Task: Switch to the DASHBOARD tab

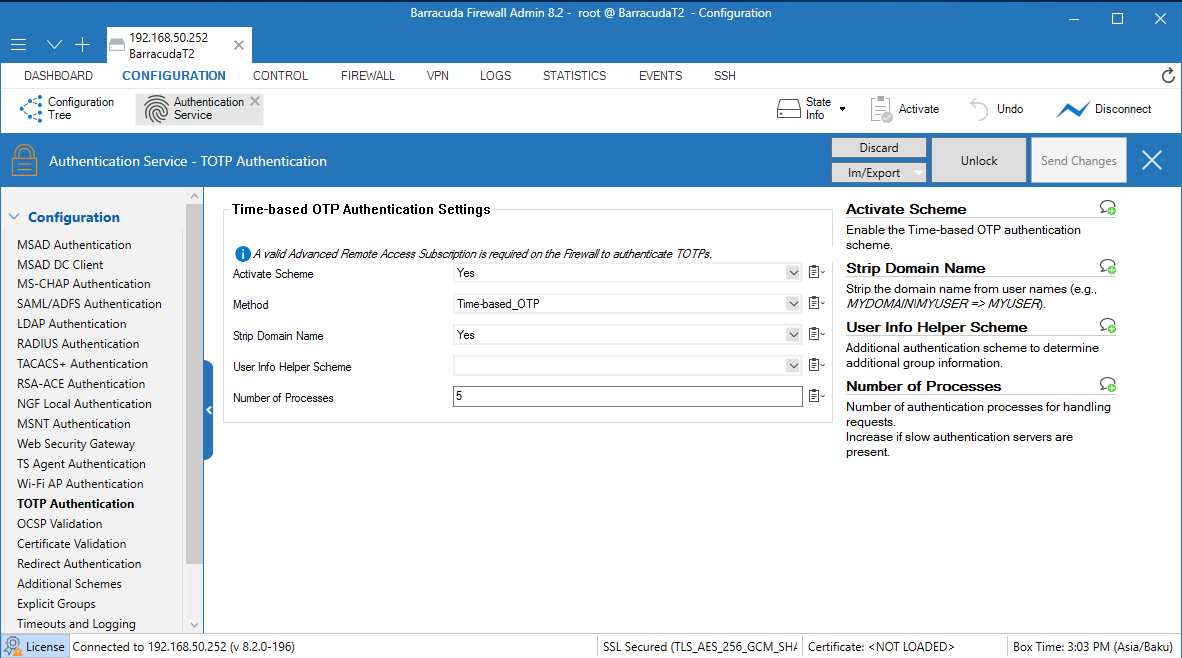Action: click(58, 75)
